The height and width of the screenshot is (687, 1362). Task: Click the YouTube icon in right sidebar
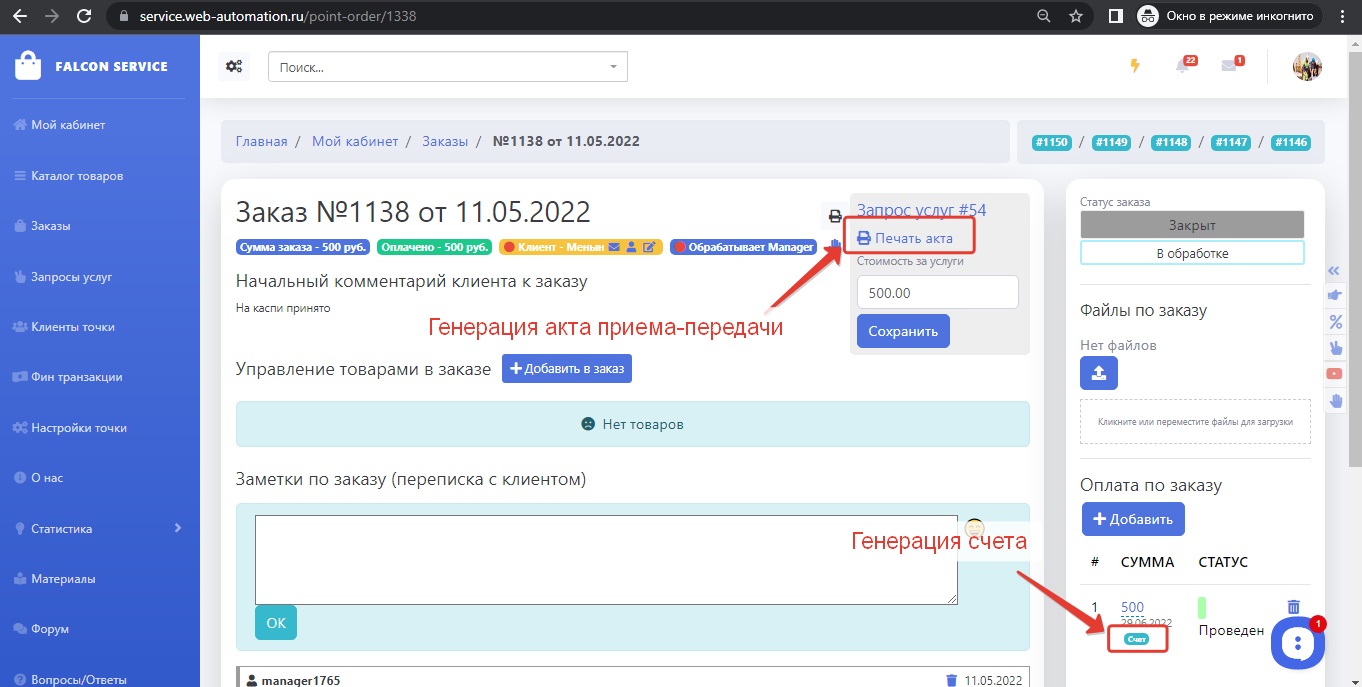click(x=1334, y=374)
